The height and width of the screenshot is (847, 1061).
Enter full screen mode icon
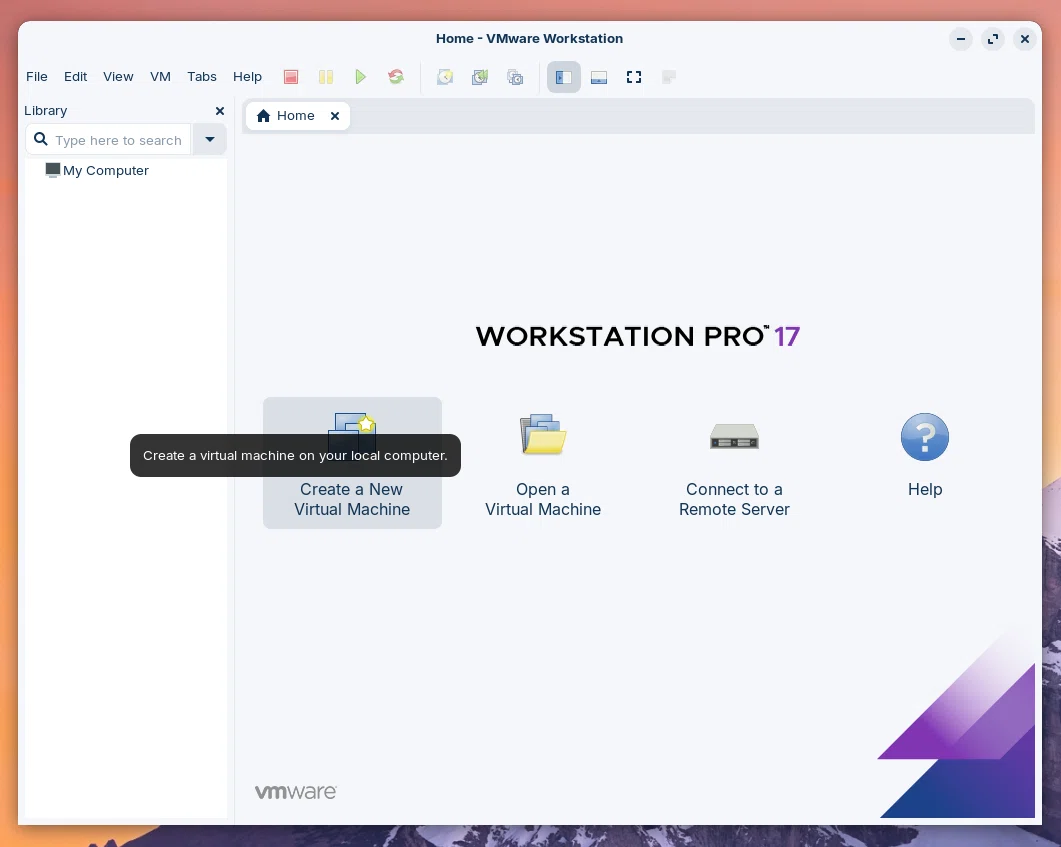point(634,77)
